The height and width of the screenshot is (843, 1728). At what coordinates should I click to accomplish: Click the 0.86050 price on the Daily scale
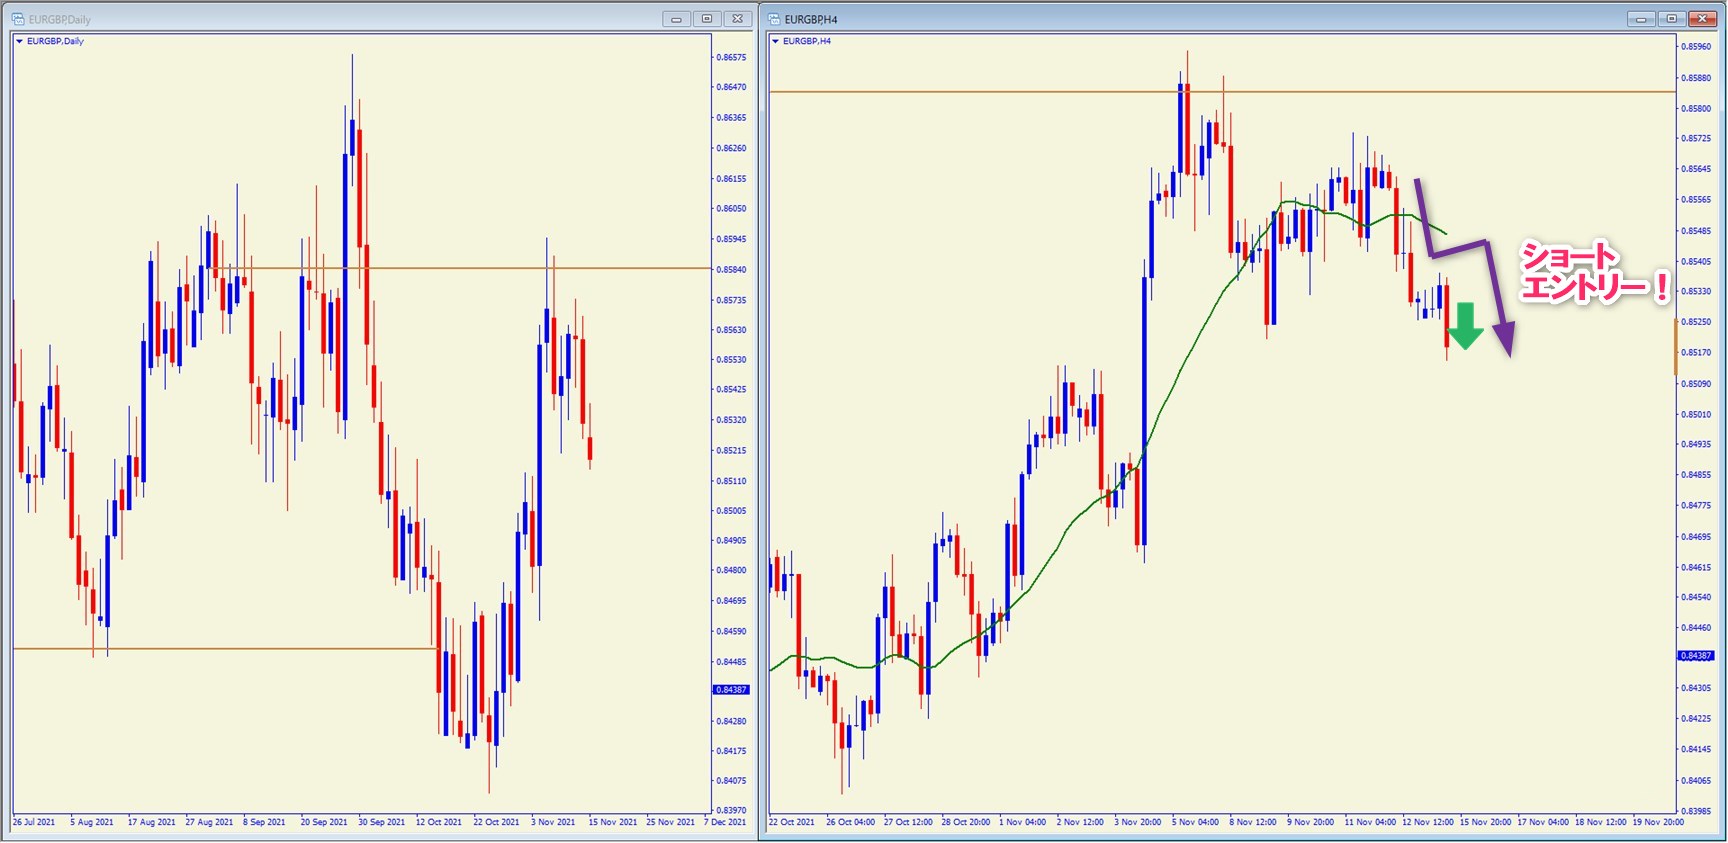click(x=732, y=209)
